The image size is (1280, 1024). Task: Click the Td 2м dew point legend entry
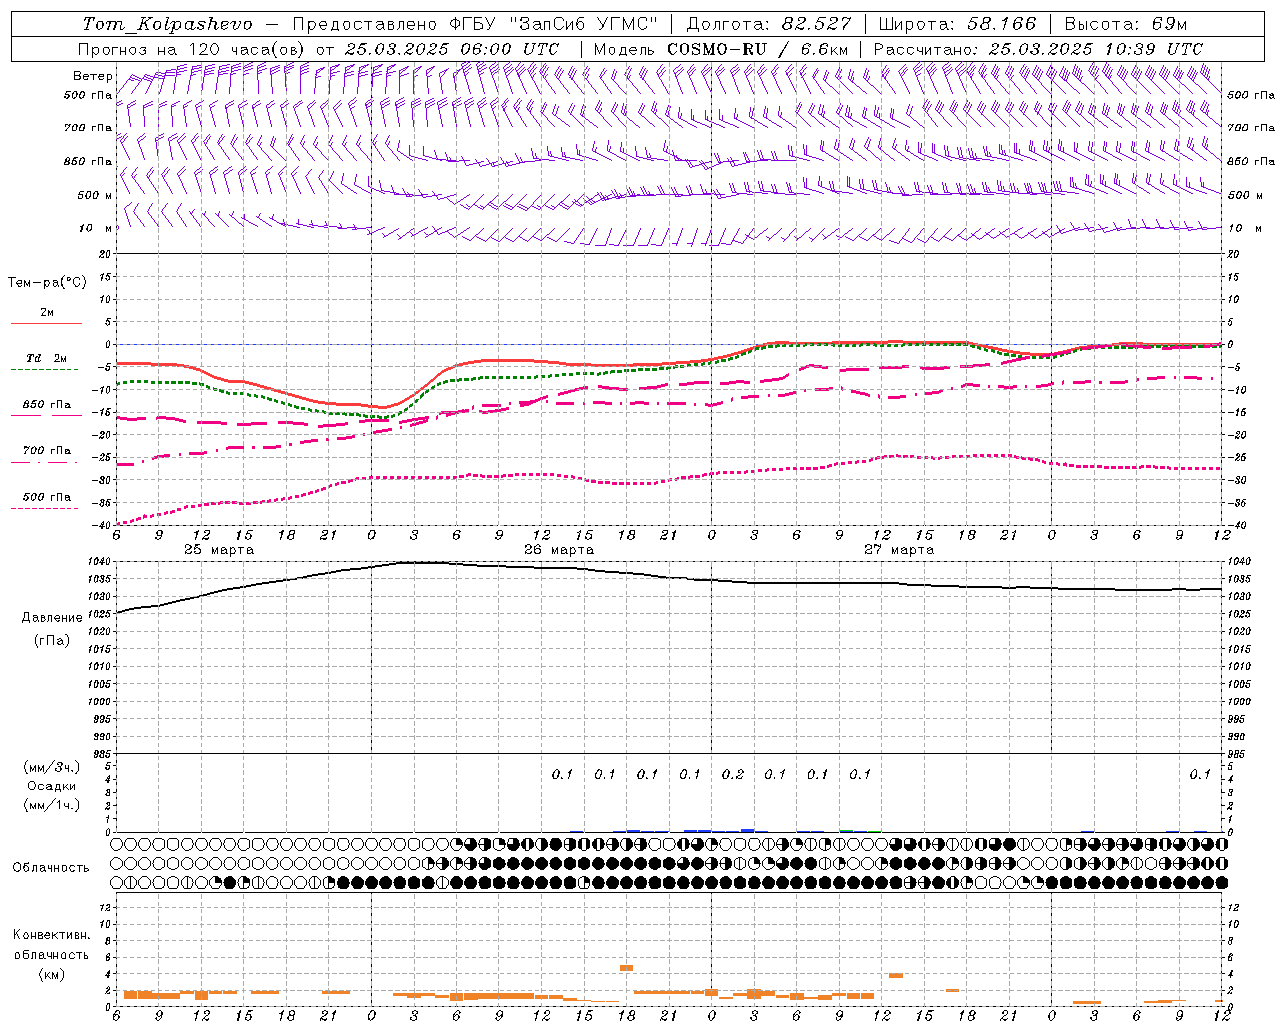pyautogui.click(x=46, y=358)
